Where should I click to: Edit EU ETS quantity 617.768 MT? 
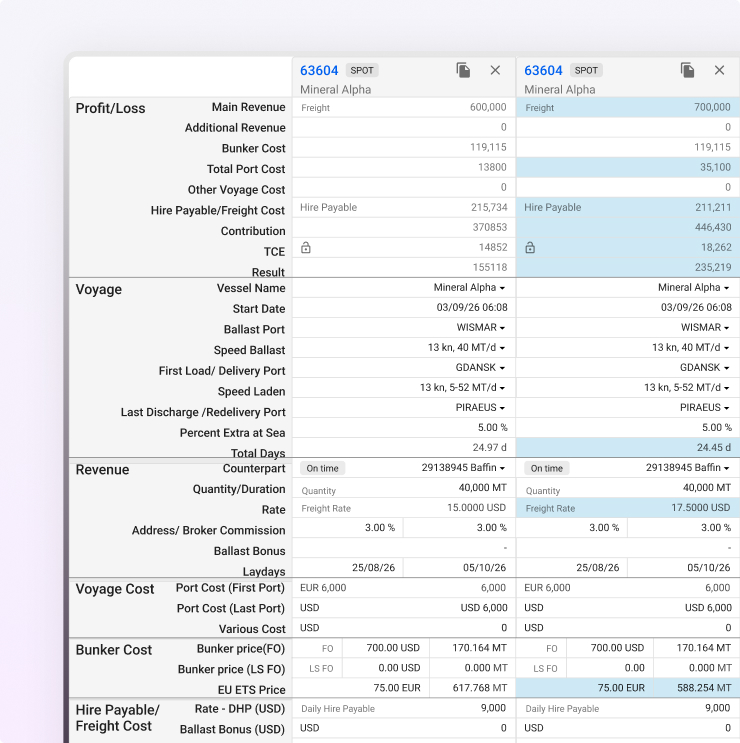pyautogui.click(x=472, y=688)
